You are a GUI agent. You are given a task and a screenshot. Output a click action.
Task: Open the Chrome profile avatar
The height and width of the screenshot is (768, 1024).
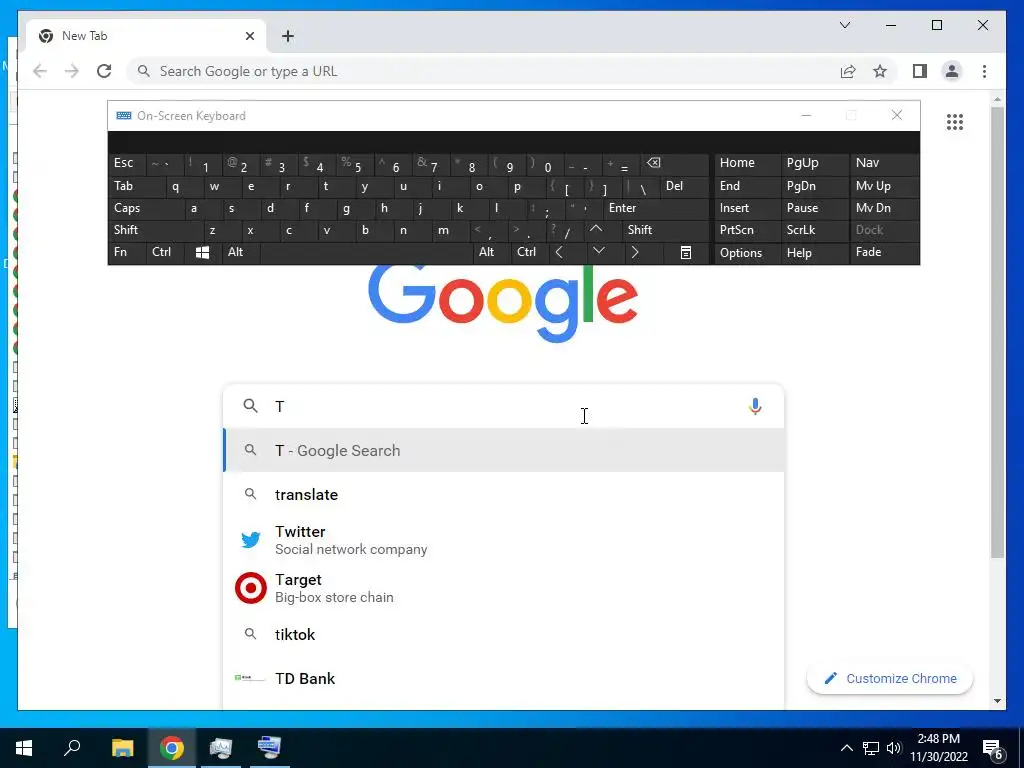[x=952, y=71]
